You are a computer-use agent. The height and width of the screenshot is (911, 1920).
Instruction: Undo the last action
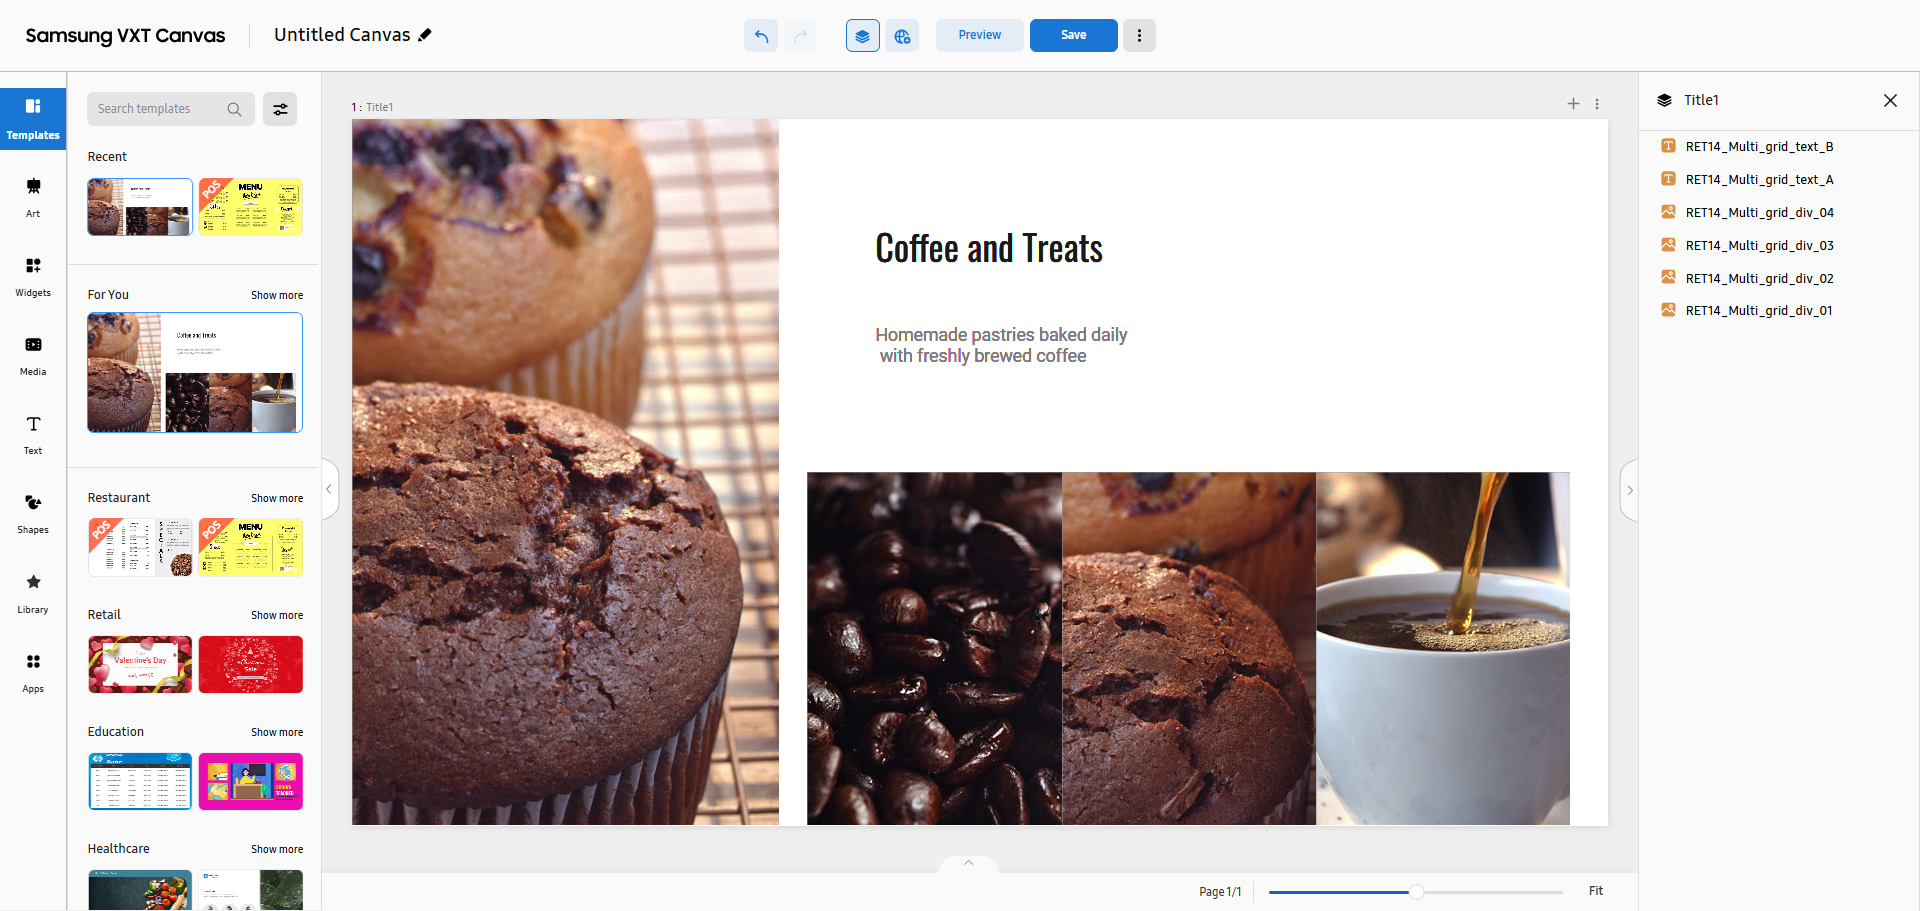(x=761, y=36)
